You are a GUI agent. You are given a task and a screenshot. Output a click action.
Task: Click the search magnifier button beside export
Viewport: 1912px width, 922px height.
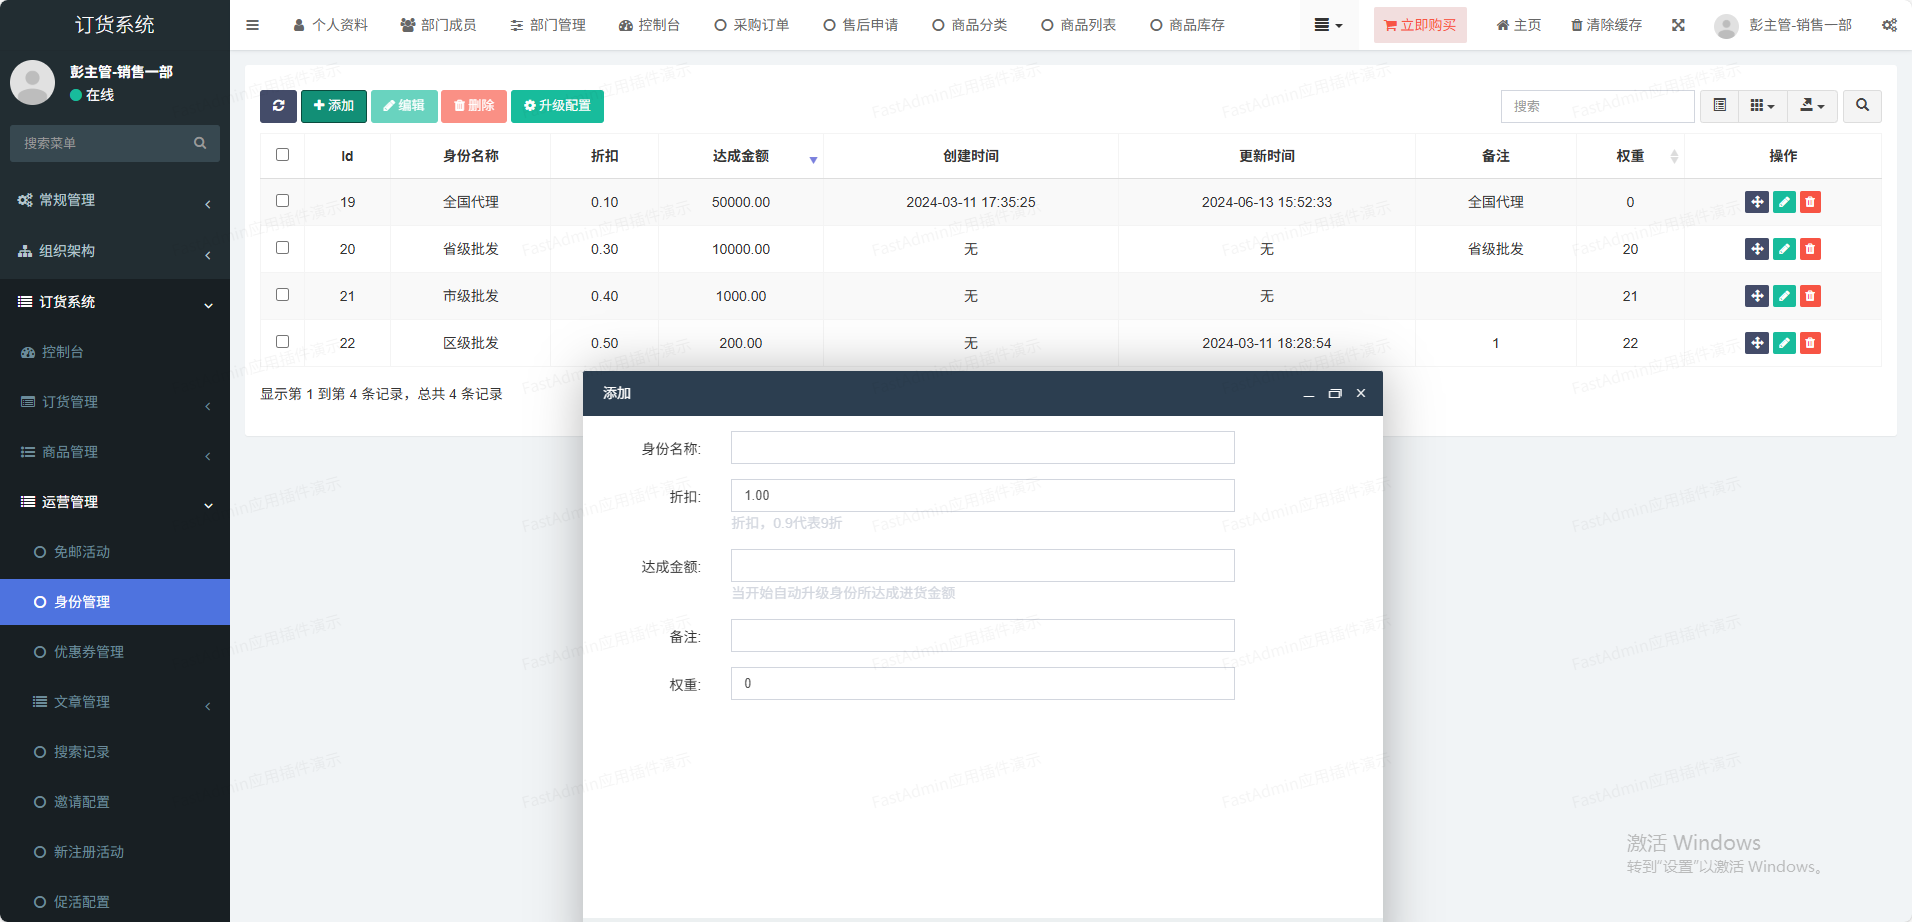[x=1862, y=106]
